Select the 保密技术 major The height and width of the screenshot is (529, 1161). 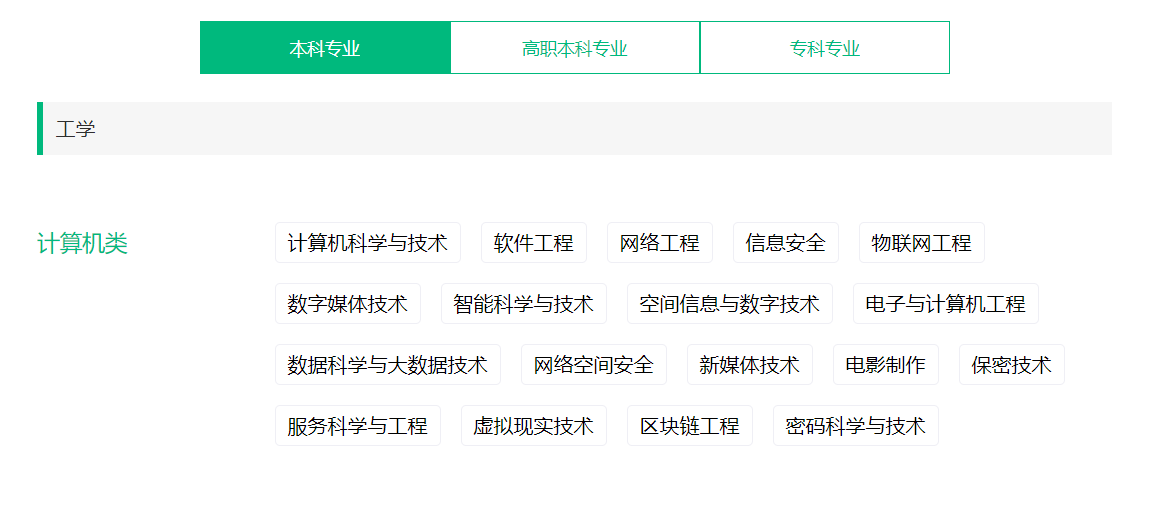(1011, 365)
